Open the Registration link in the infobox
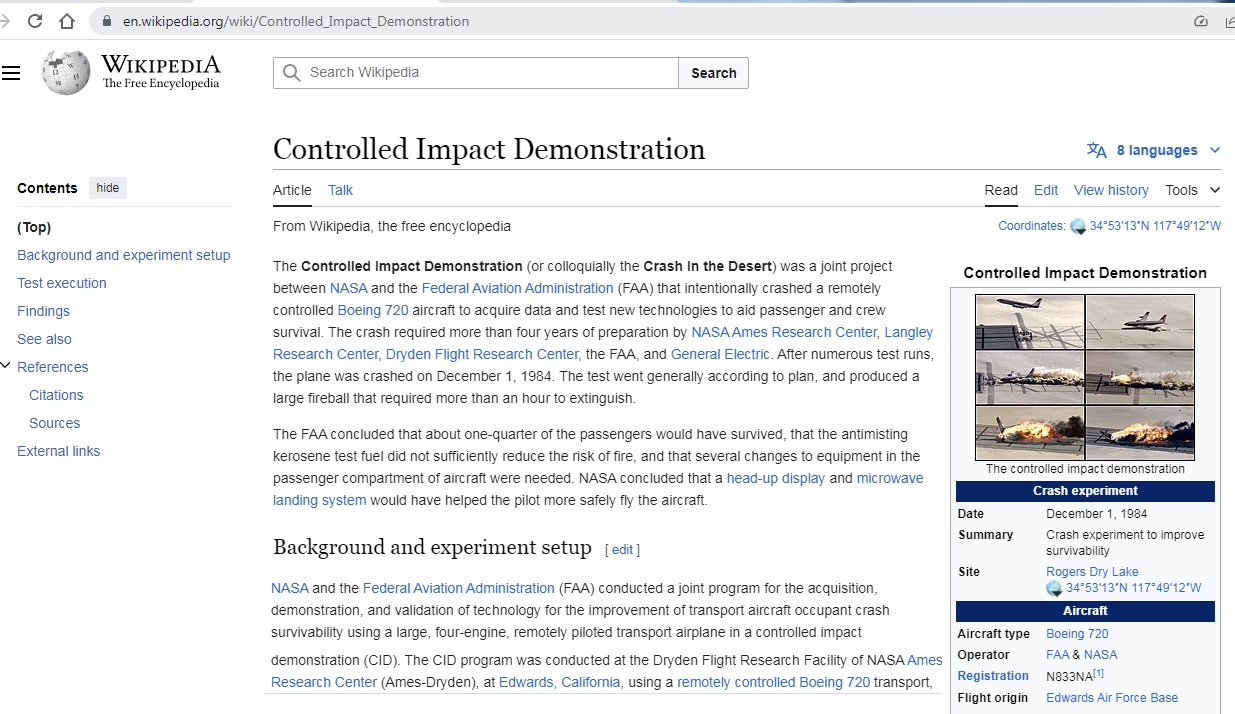The image size is (1235, 714). [x=993, y=676]
